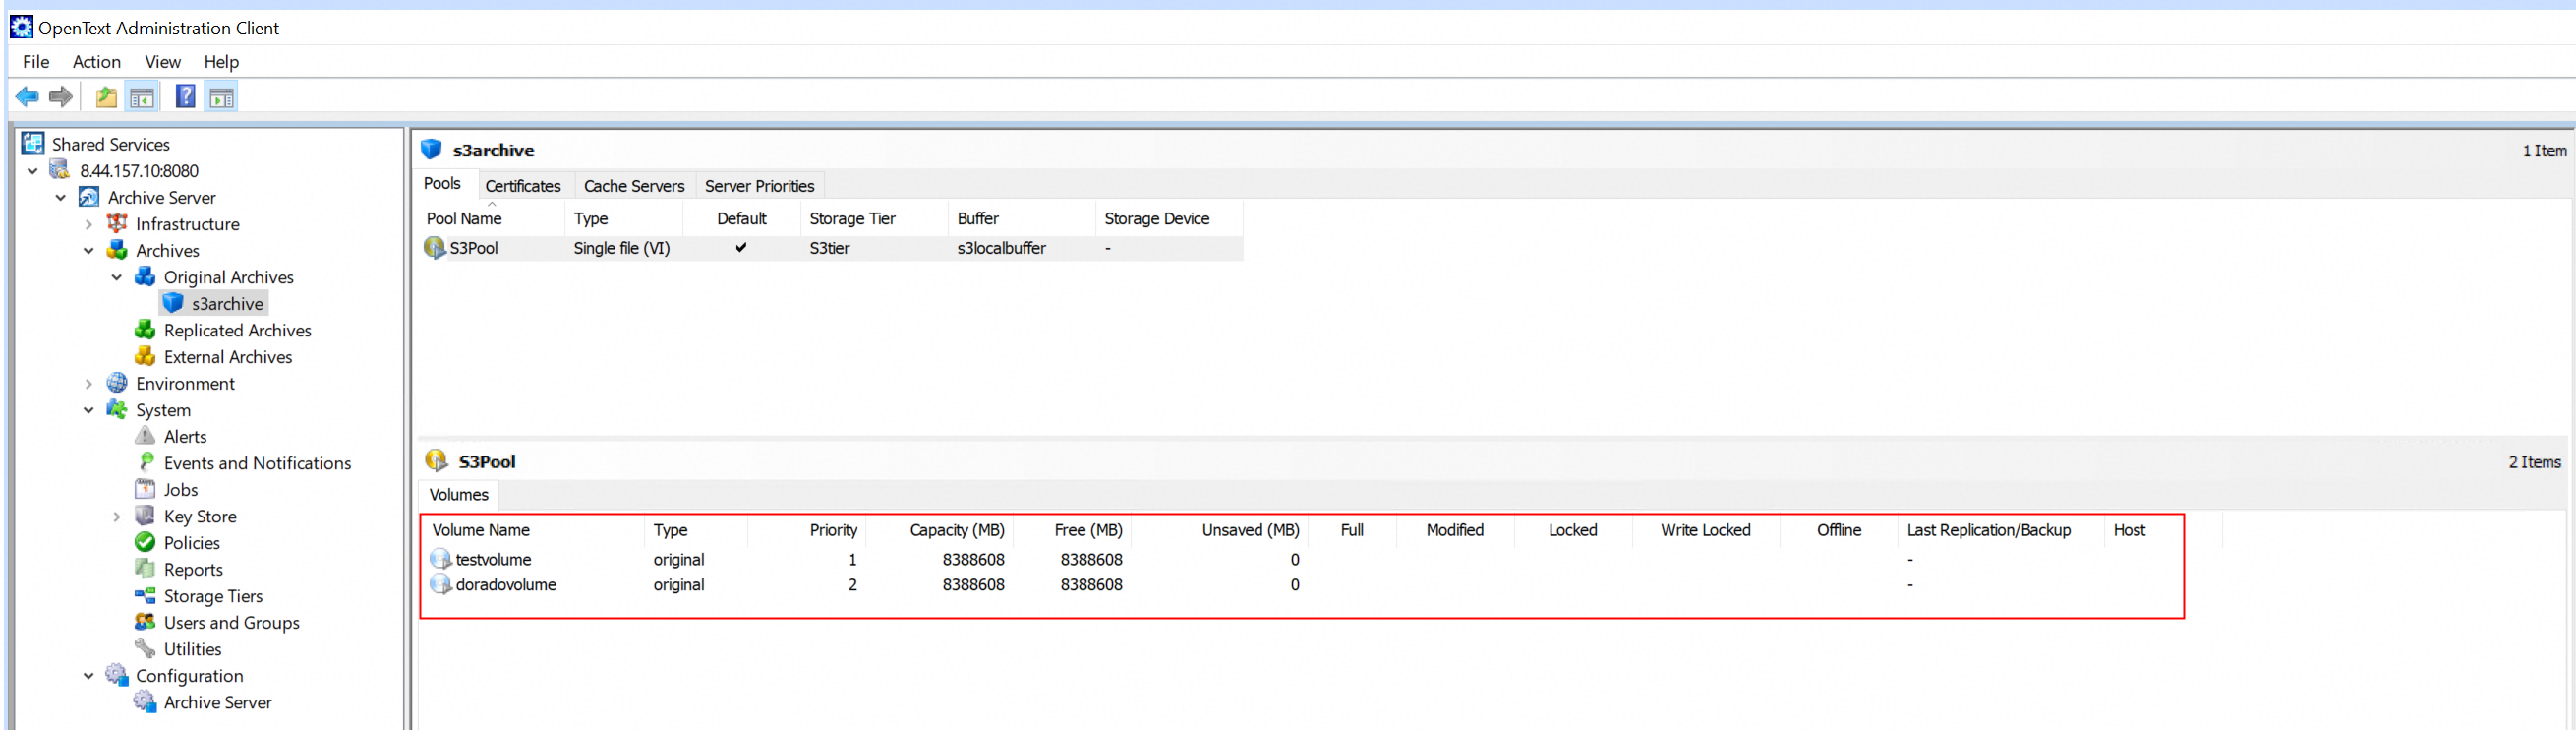Click the Reports icon
The height and width of the screenshot is (730, 2576).
click(x=145, y=568)
